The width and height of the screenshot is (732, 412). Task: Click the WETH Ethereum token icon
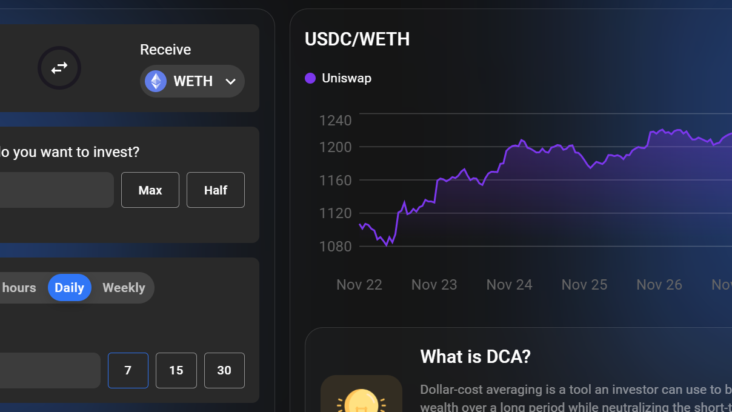(156, 81)
